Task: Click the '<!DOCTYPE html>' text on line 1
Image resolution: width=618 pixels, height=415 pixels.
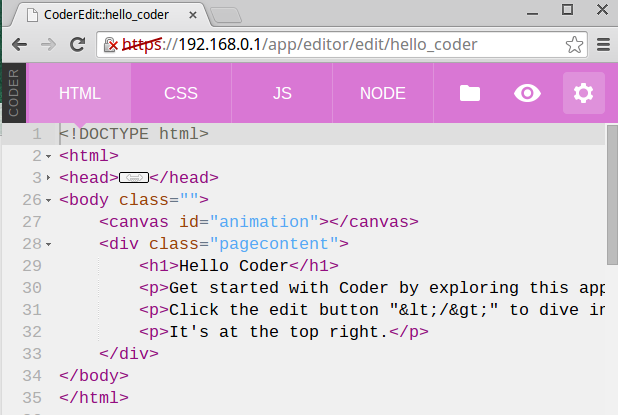Action: pyautogui.click(x=134, y=134)
